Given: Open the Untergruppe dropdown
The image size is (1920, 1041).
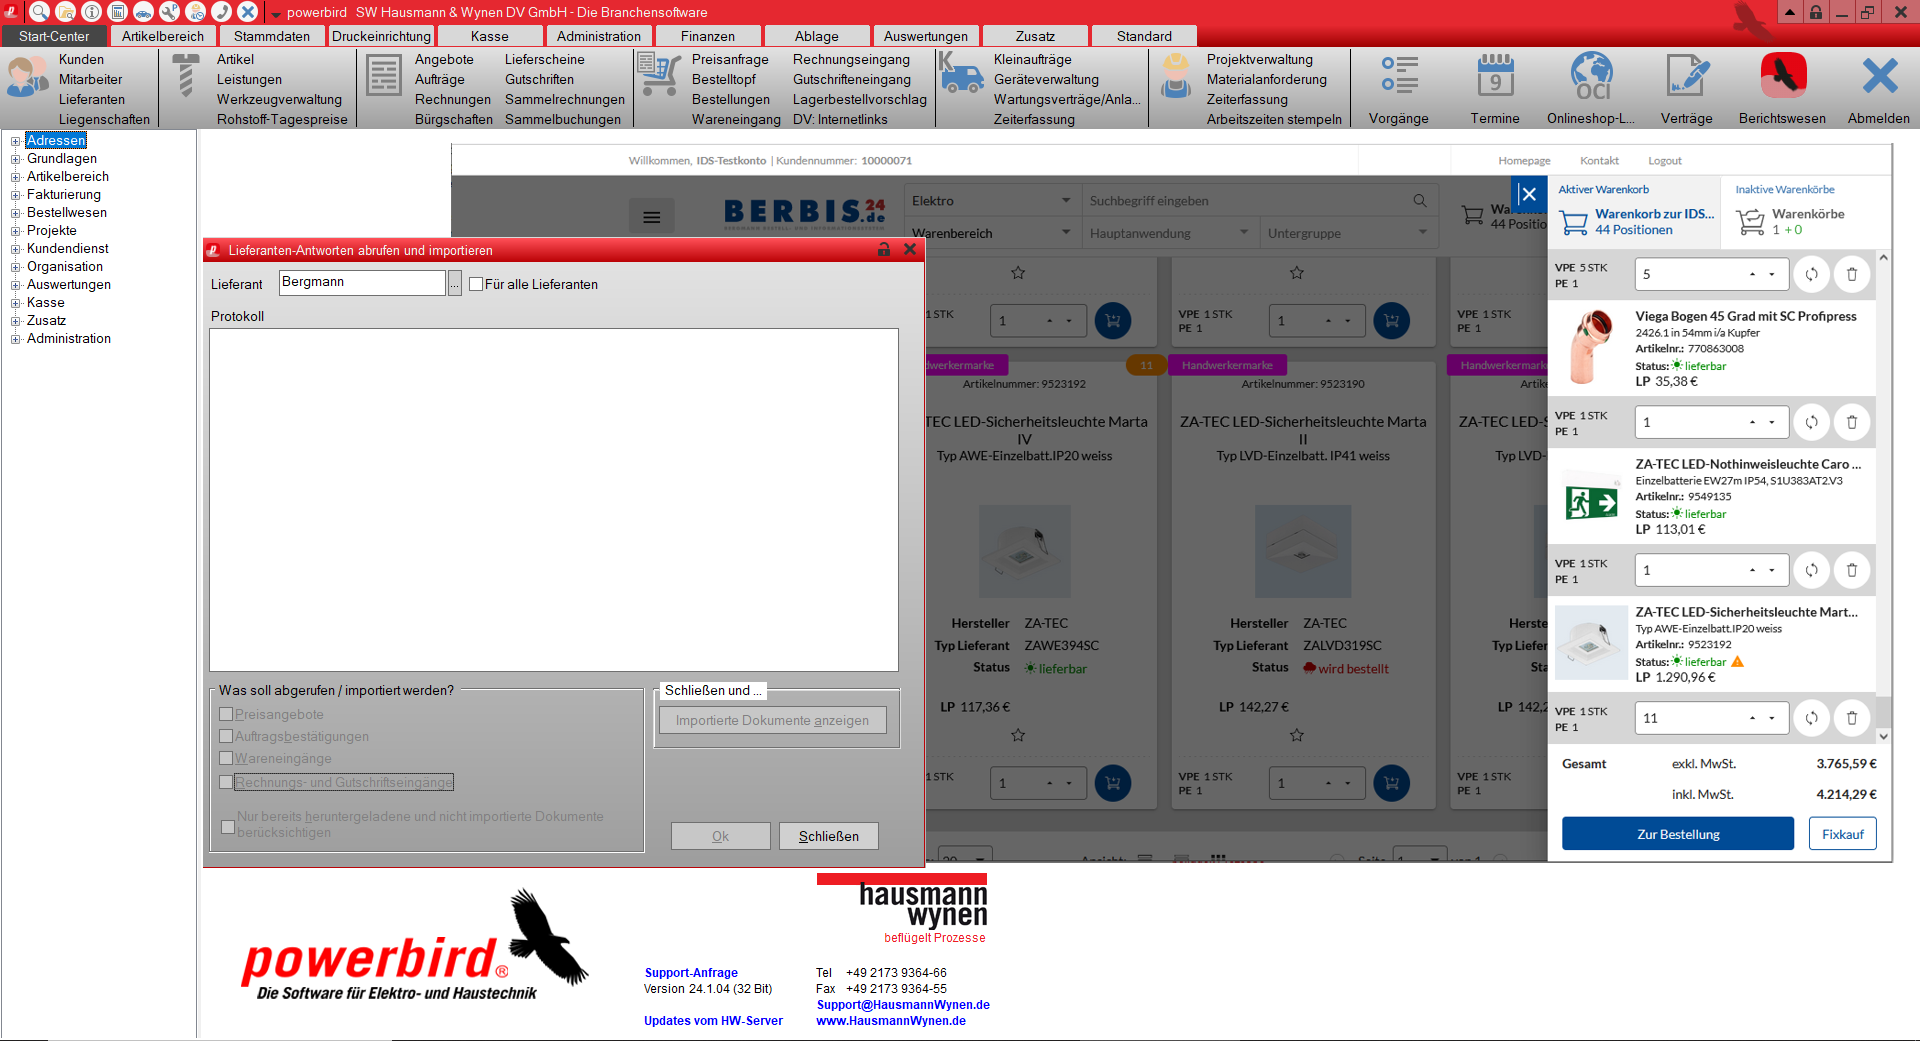Looking at the screenshot, I should [x=1348, y=233].
